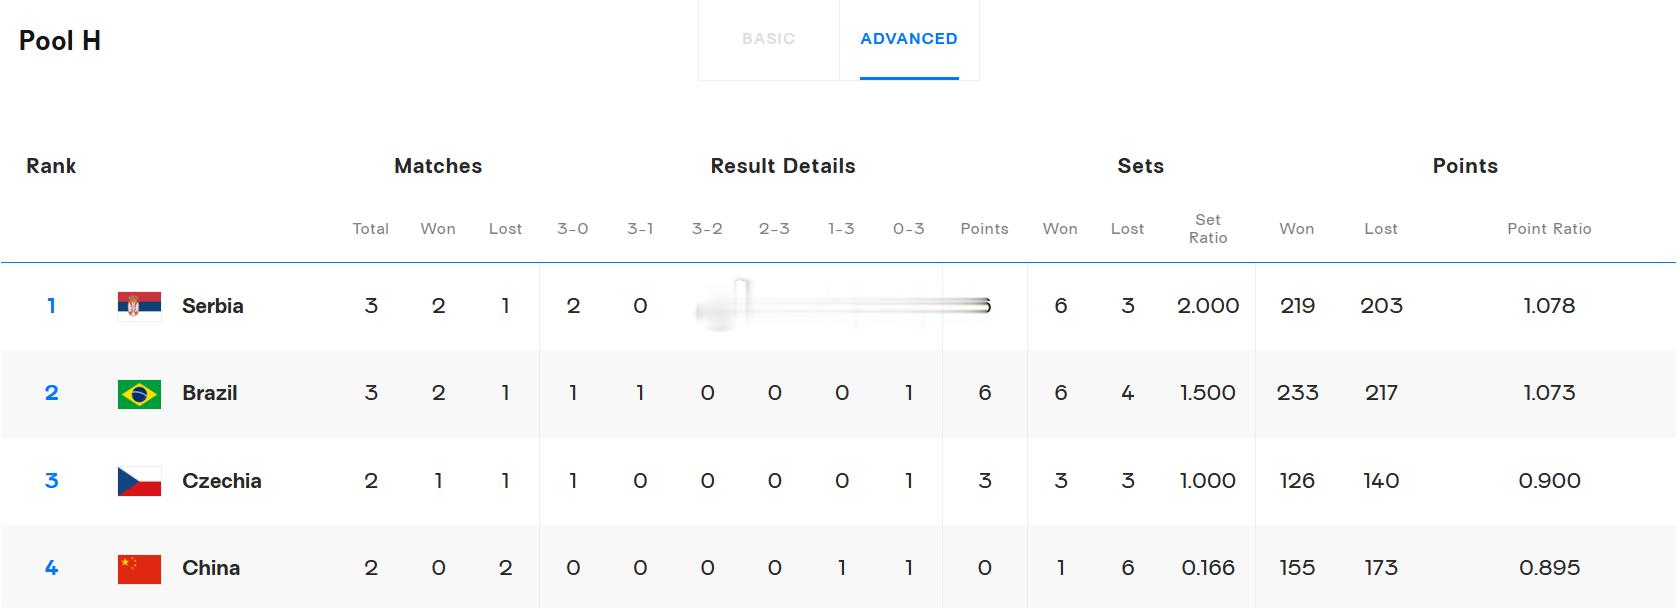This screenshot has height=608, width=1679.
Task: Click Serbia's 2.000 set ratio value
Action: (1208, 306)
